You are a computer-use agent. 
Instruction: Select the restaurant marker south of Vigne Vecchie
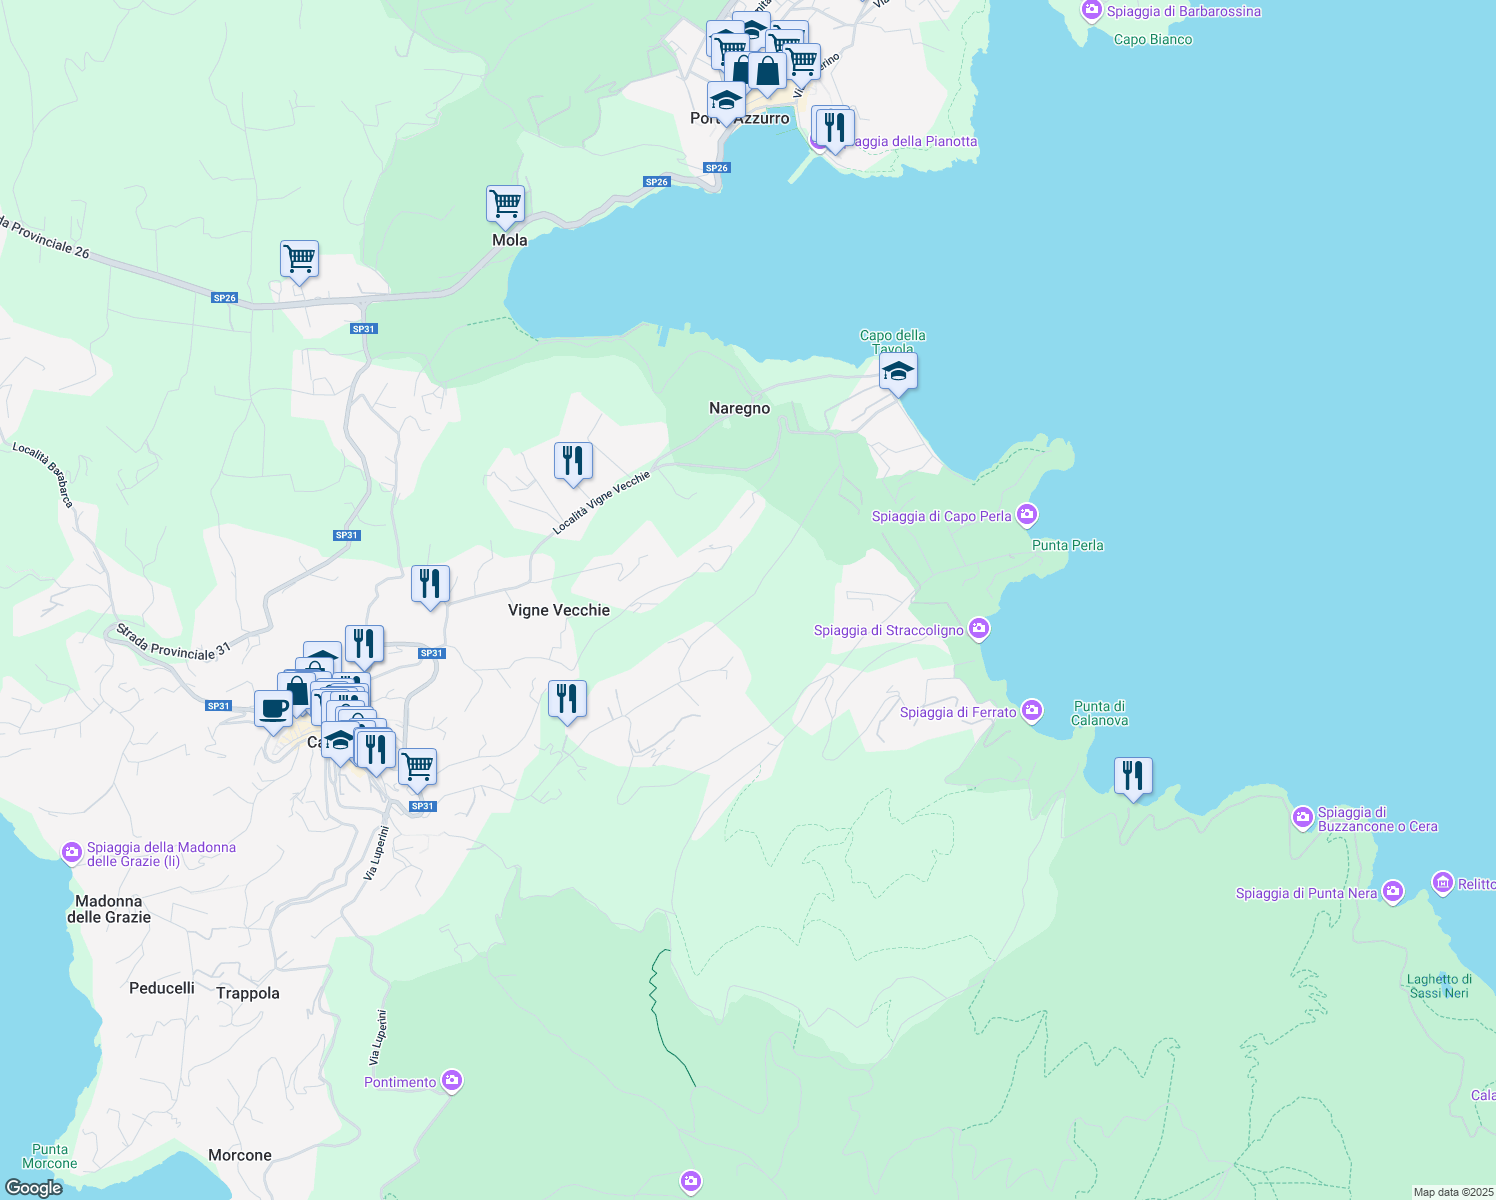[x=567, y=699]
